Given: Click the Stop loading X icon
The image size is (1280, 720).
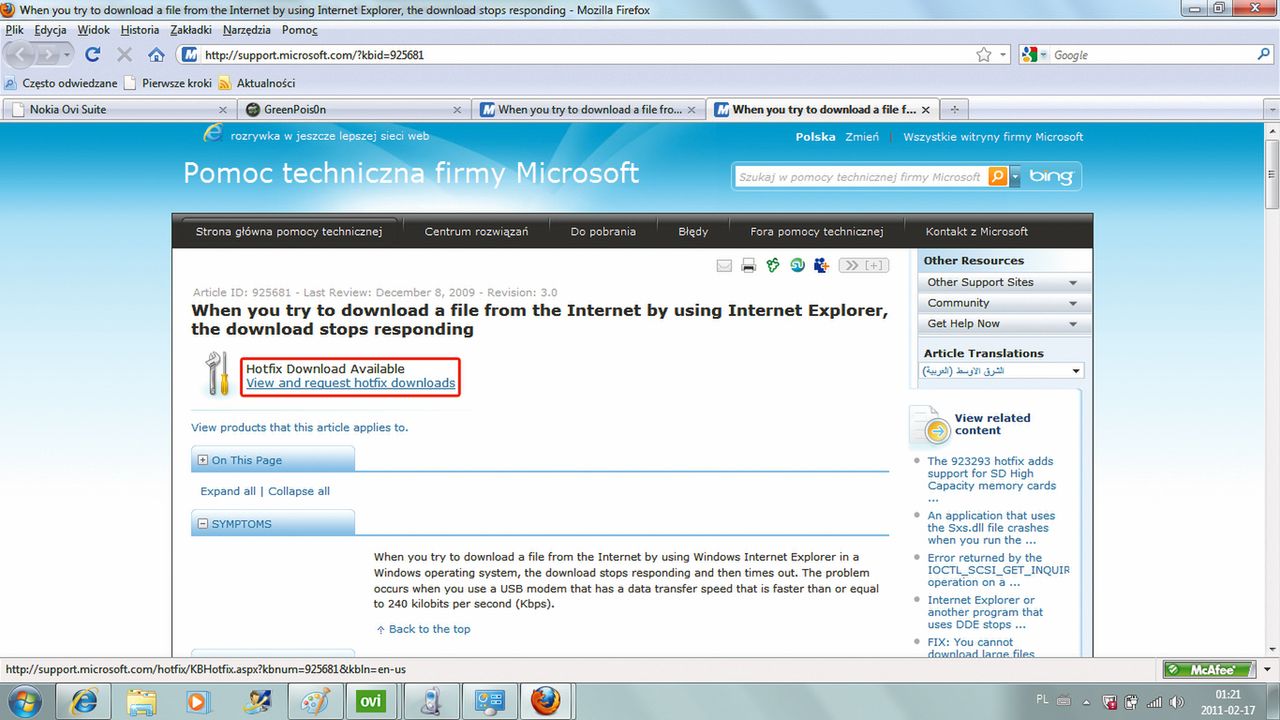Looking at the screenshot, I should [x=124, y=55].
